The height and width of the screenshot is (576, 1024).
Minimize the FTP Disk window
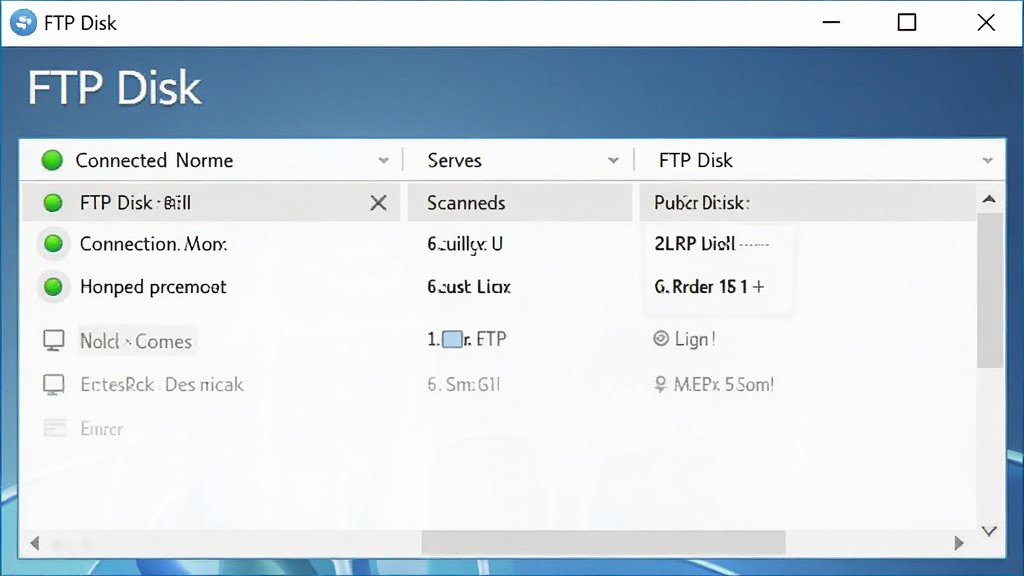831,22
